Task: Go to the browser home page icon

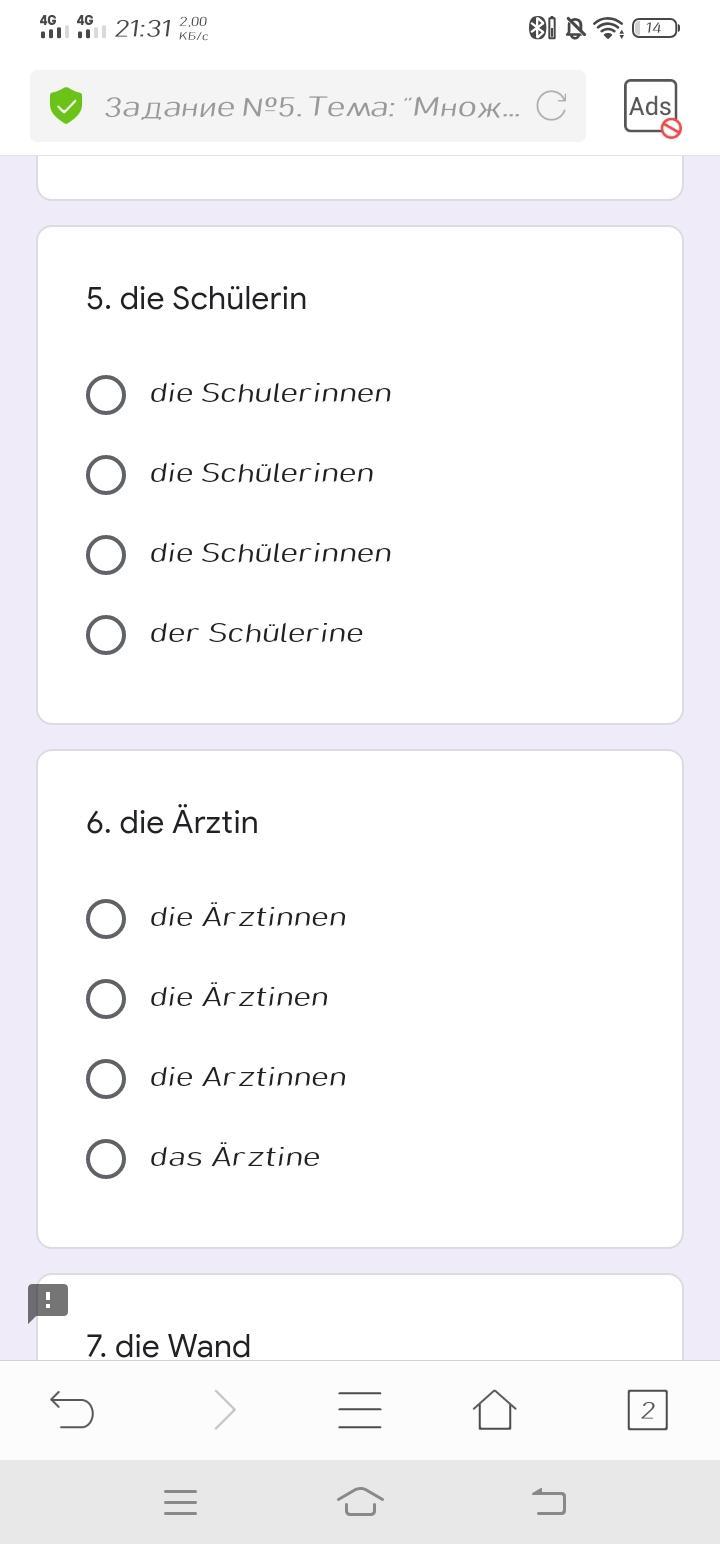Action: pos(494,1410)
